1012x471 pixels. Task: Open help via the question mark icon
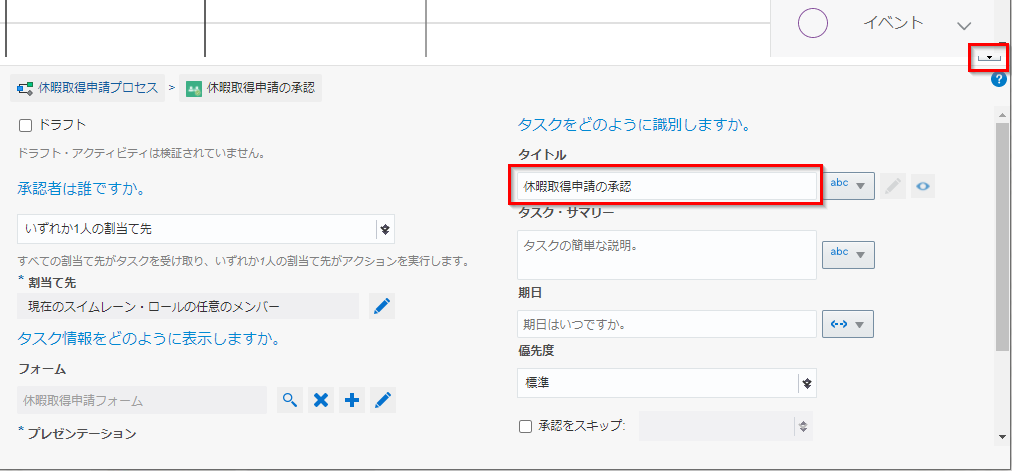coord(998,80)
